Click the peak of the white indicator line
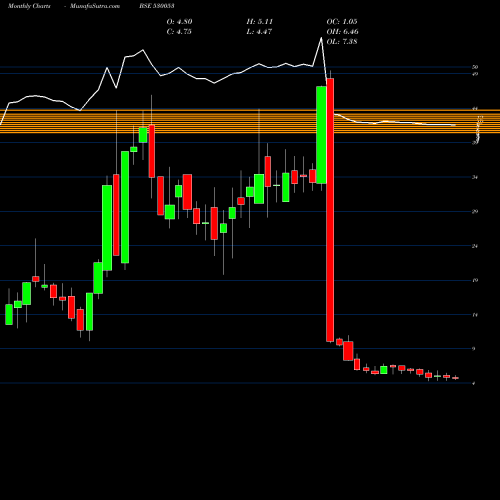 point(321,38)
